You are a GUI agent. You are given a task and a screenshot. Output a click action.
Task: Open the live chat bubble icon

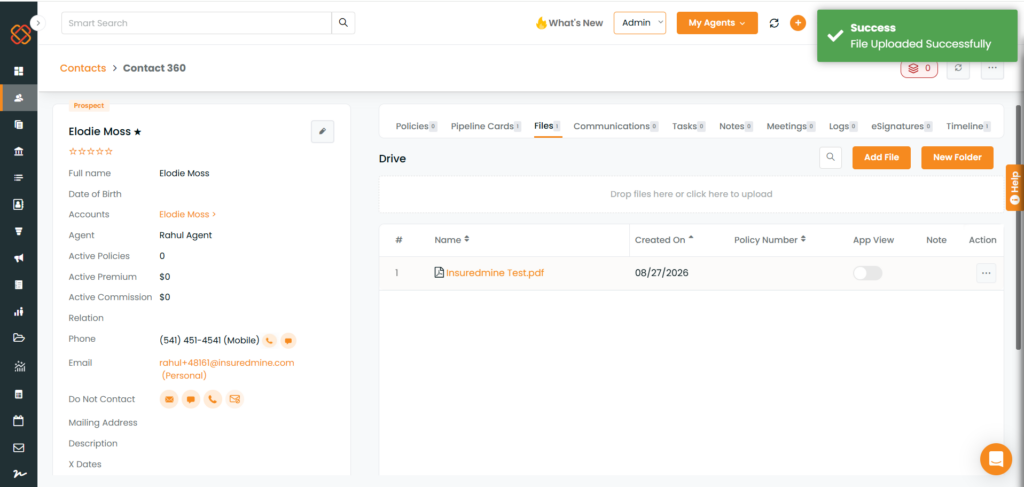click(x=995, y=459)
